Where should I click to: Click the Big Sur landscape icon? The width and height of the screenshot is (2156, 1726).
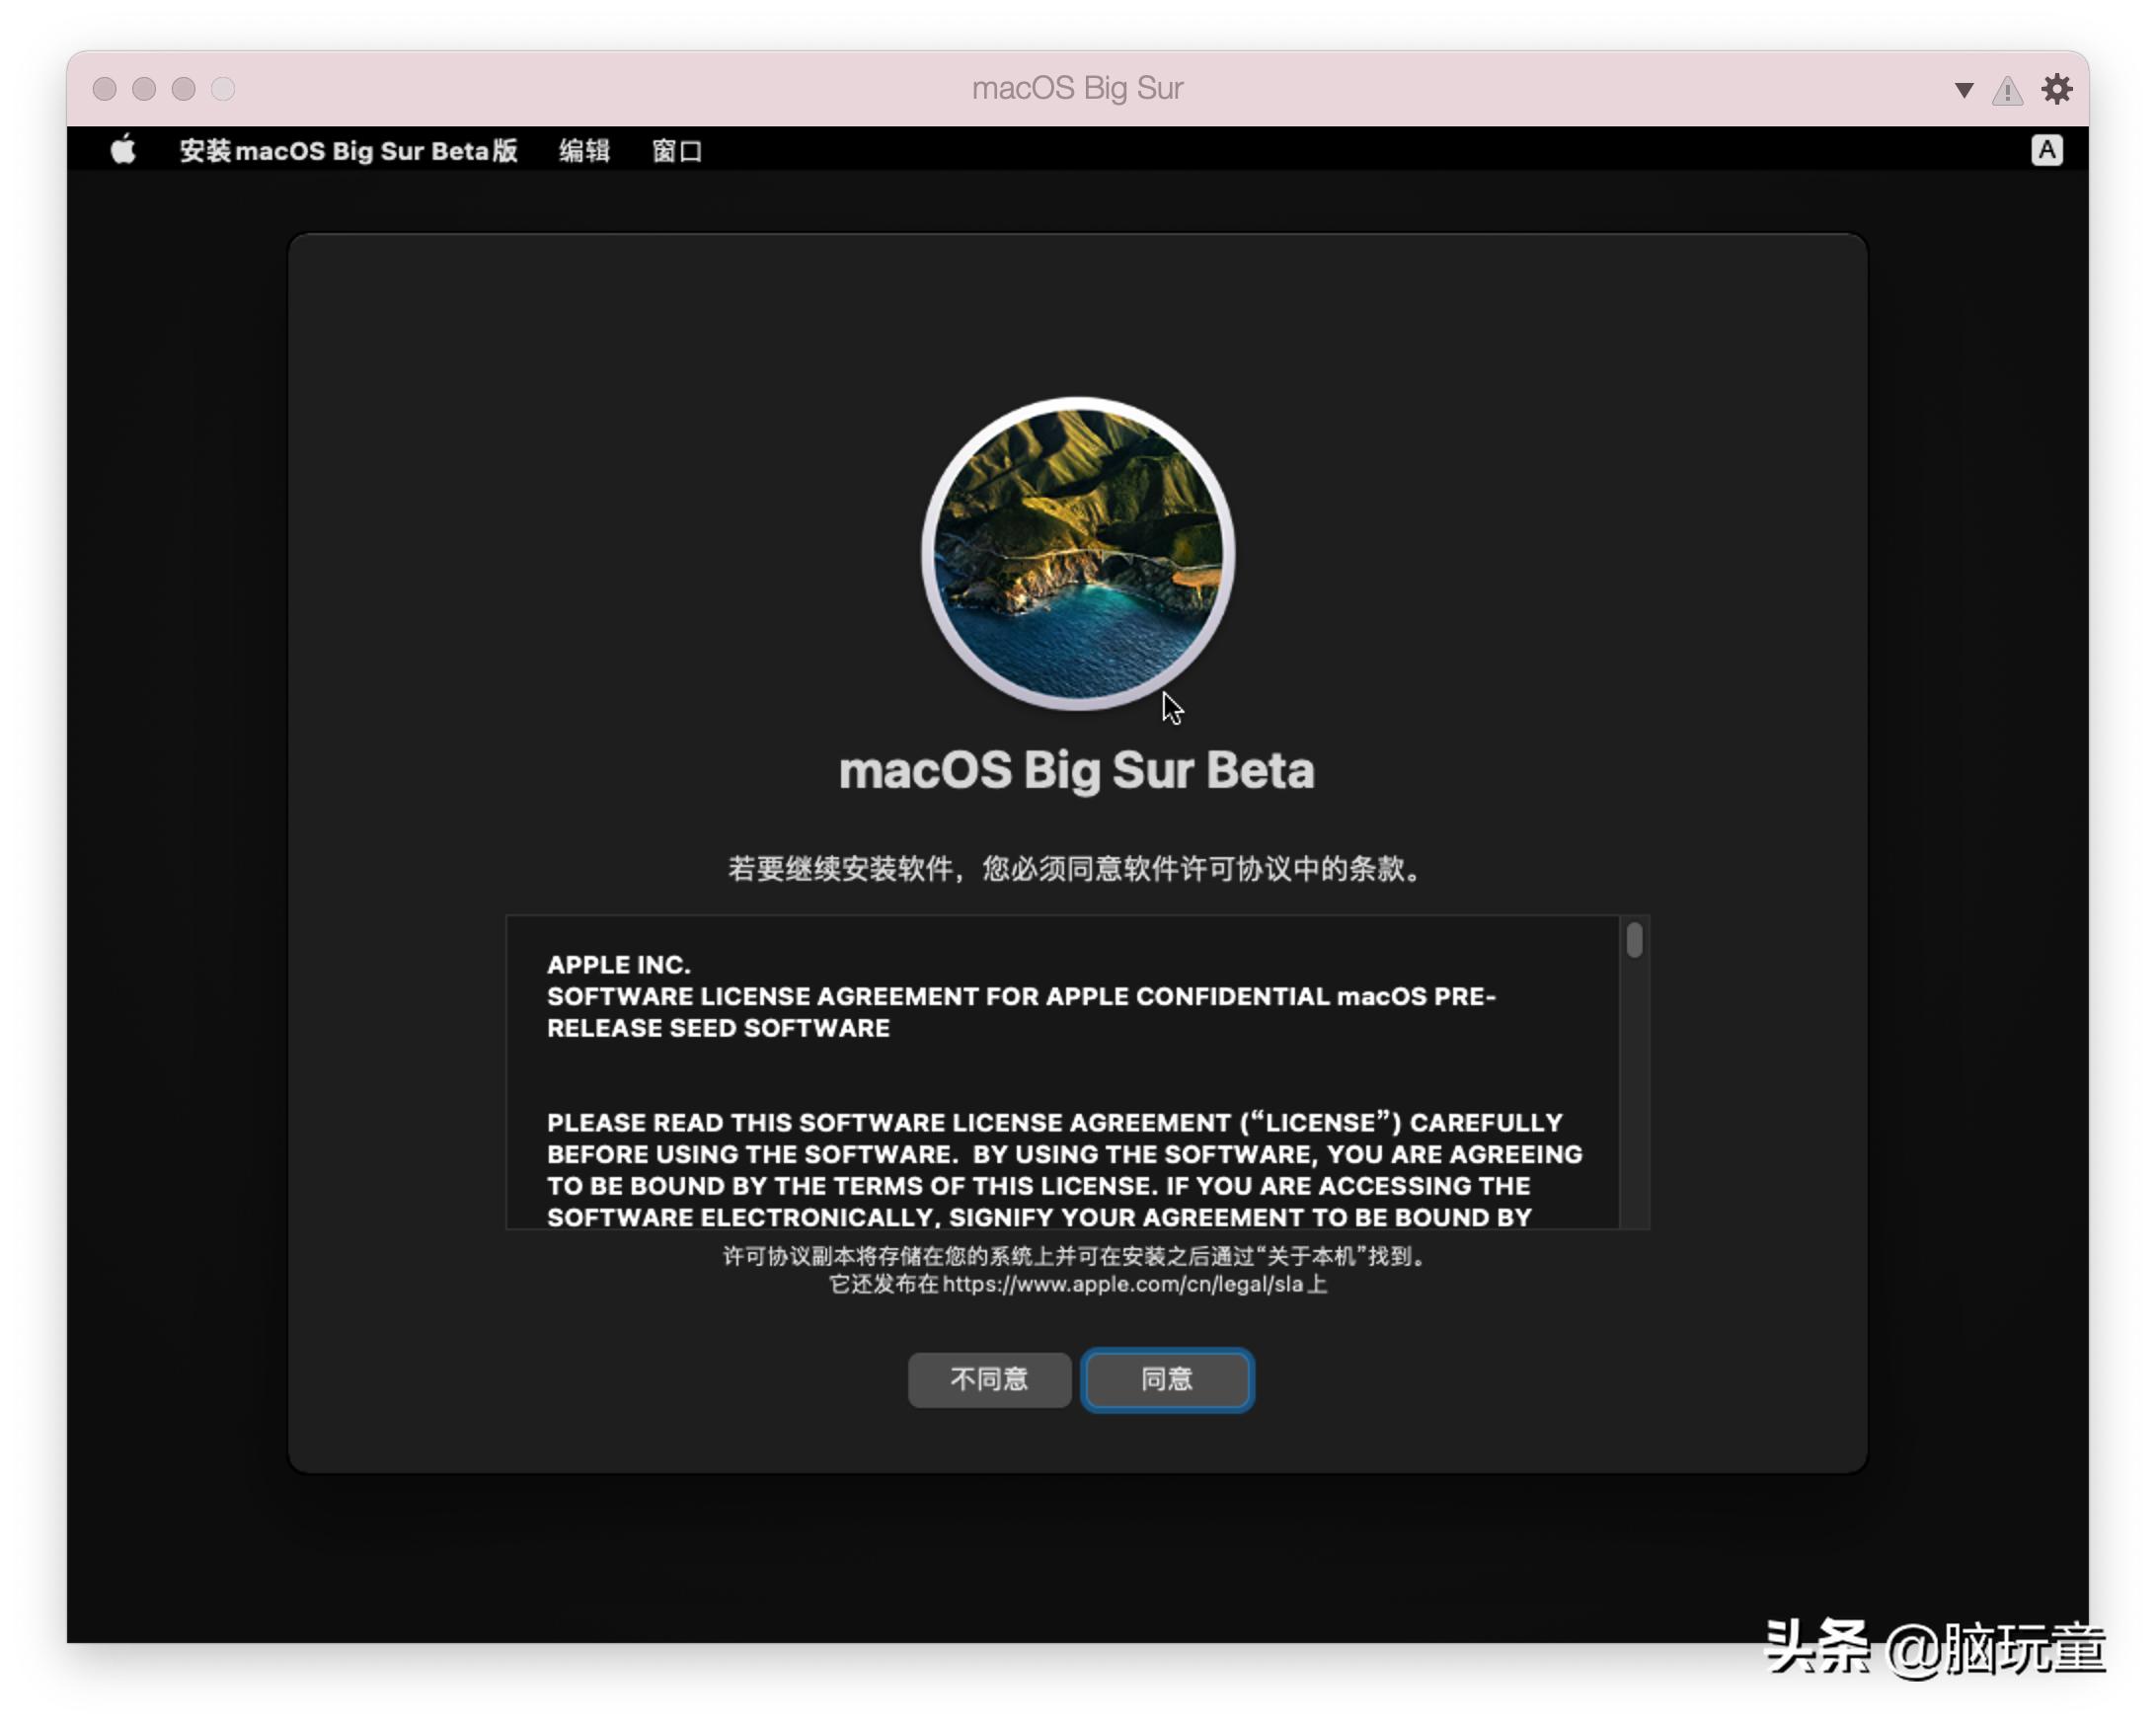pos(1077,553)
